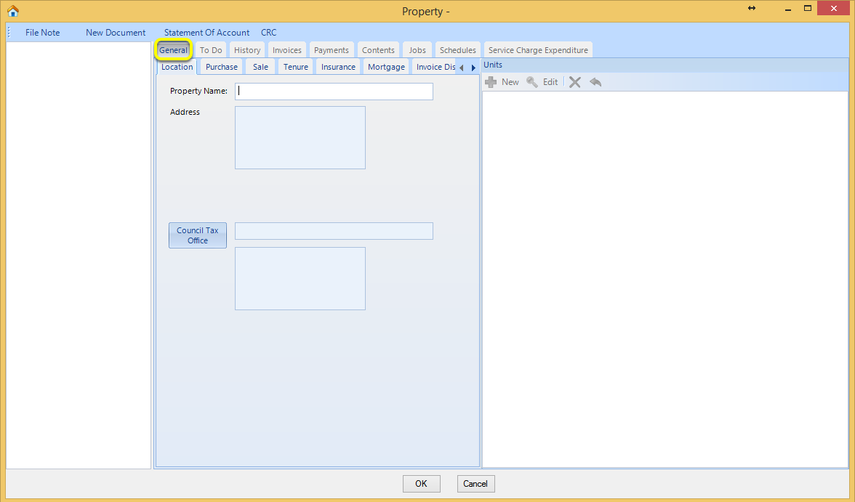This screenshot has width=855, height=502.
Task: Confirm with the OK button
Action: coord(421,483)
